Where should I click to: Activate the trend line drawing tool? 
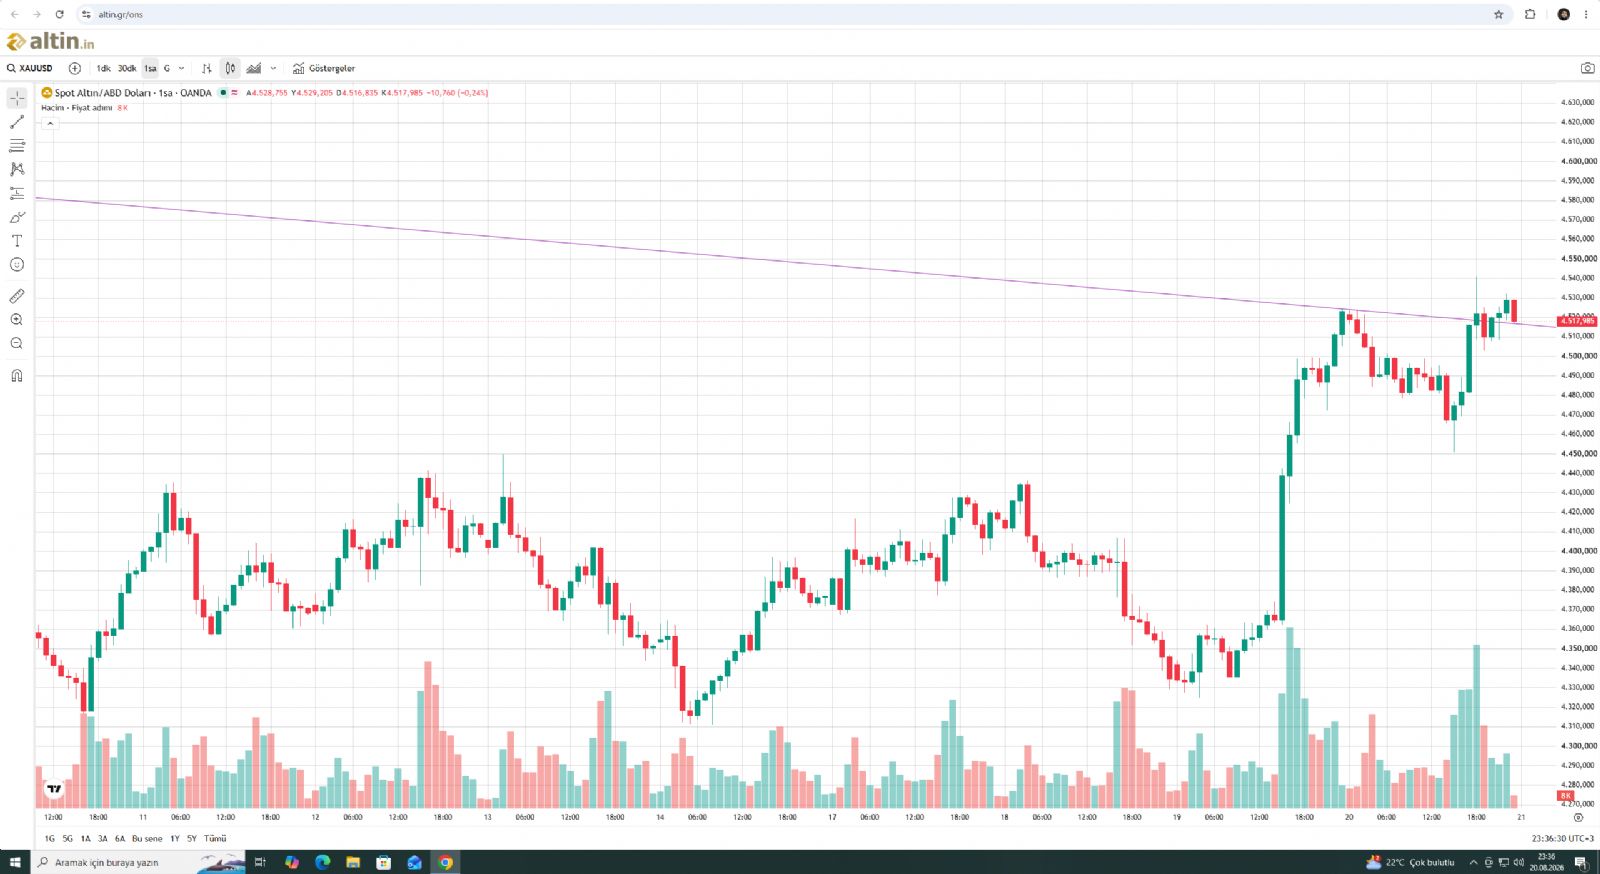coord(17,122)
